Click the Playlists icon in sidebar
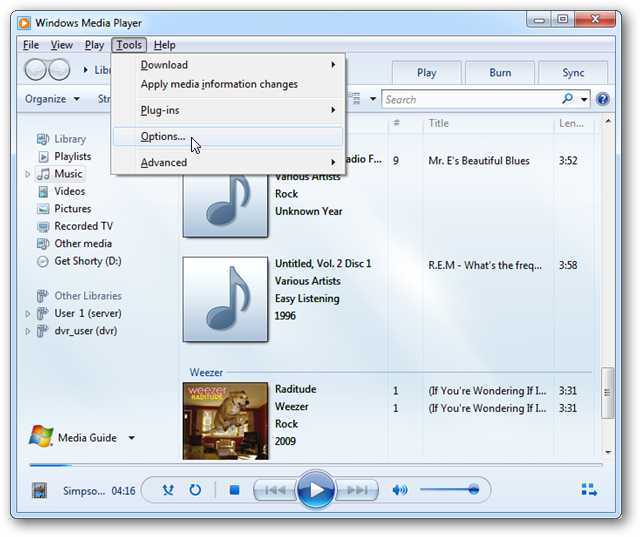The width and height of the screenshot is (640, 537). [43, 157]
